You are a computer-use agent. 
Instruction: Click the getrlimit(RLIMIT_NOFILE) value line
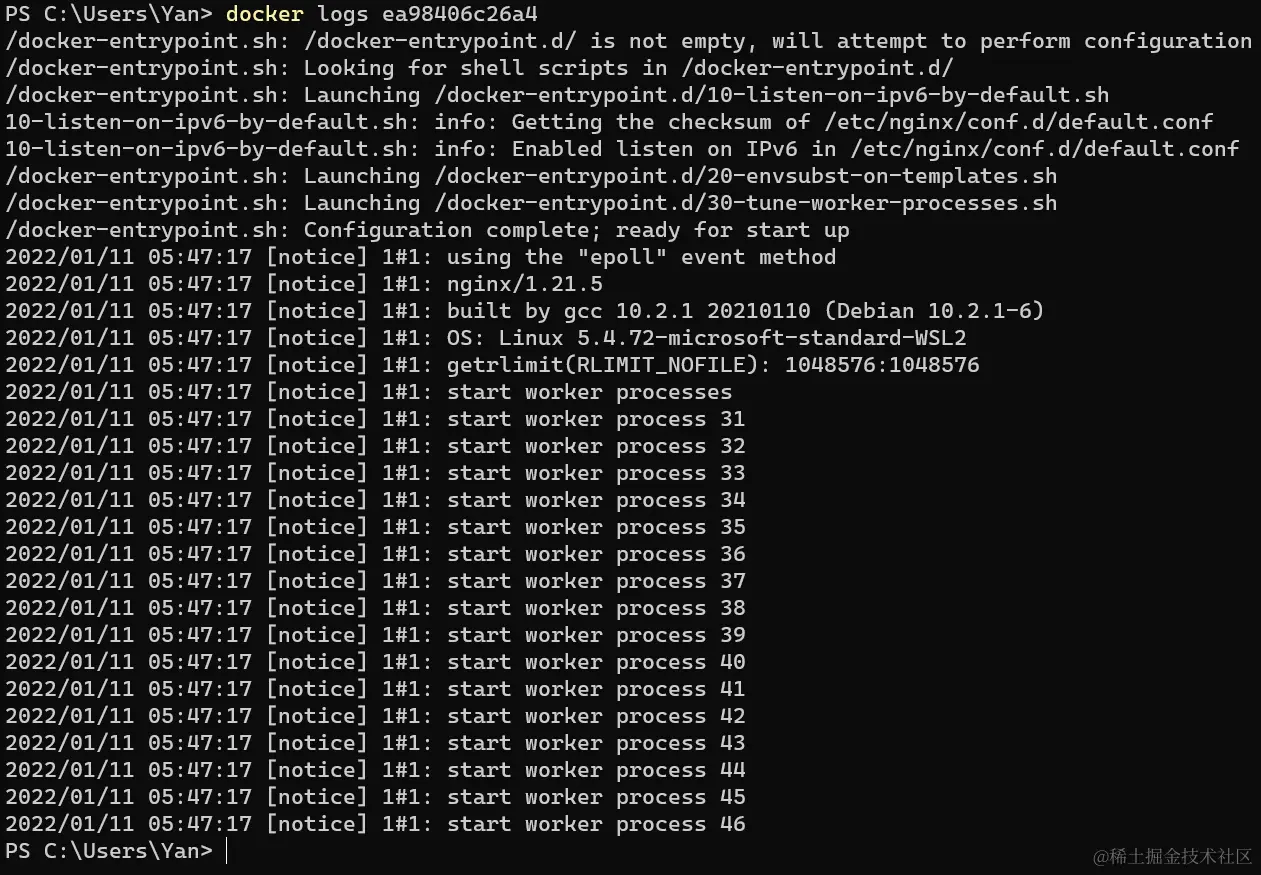(492, 365)
